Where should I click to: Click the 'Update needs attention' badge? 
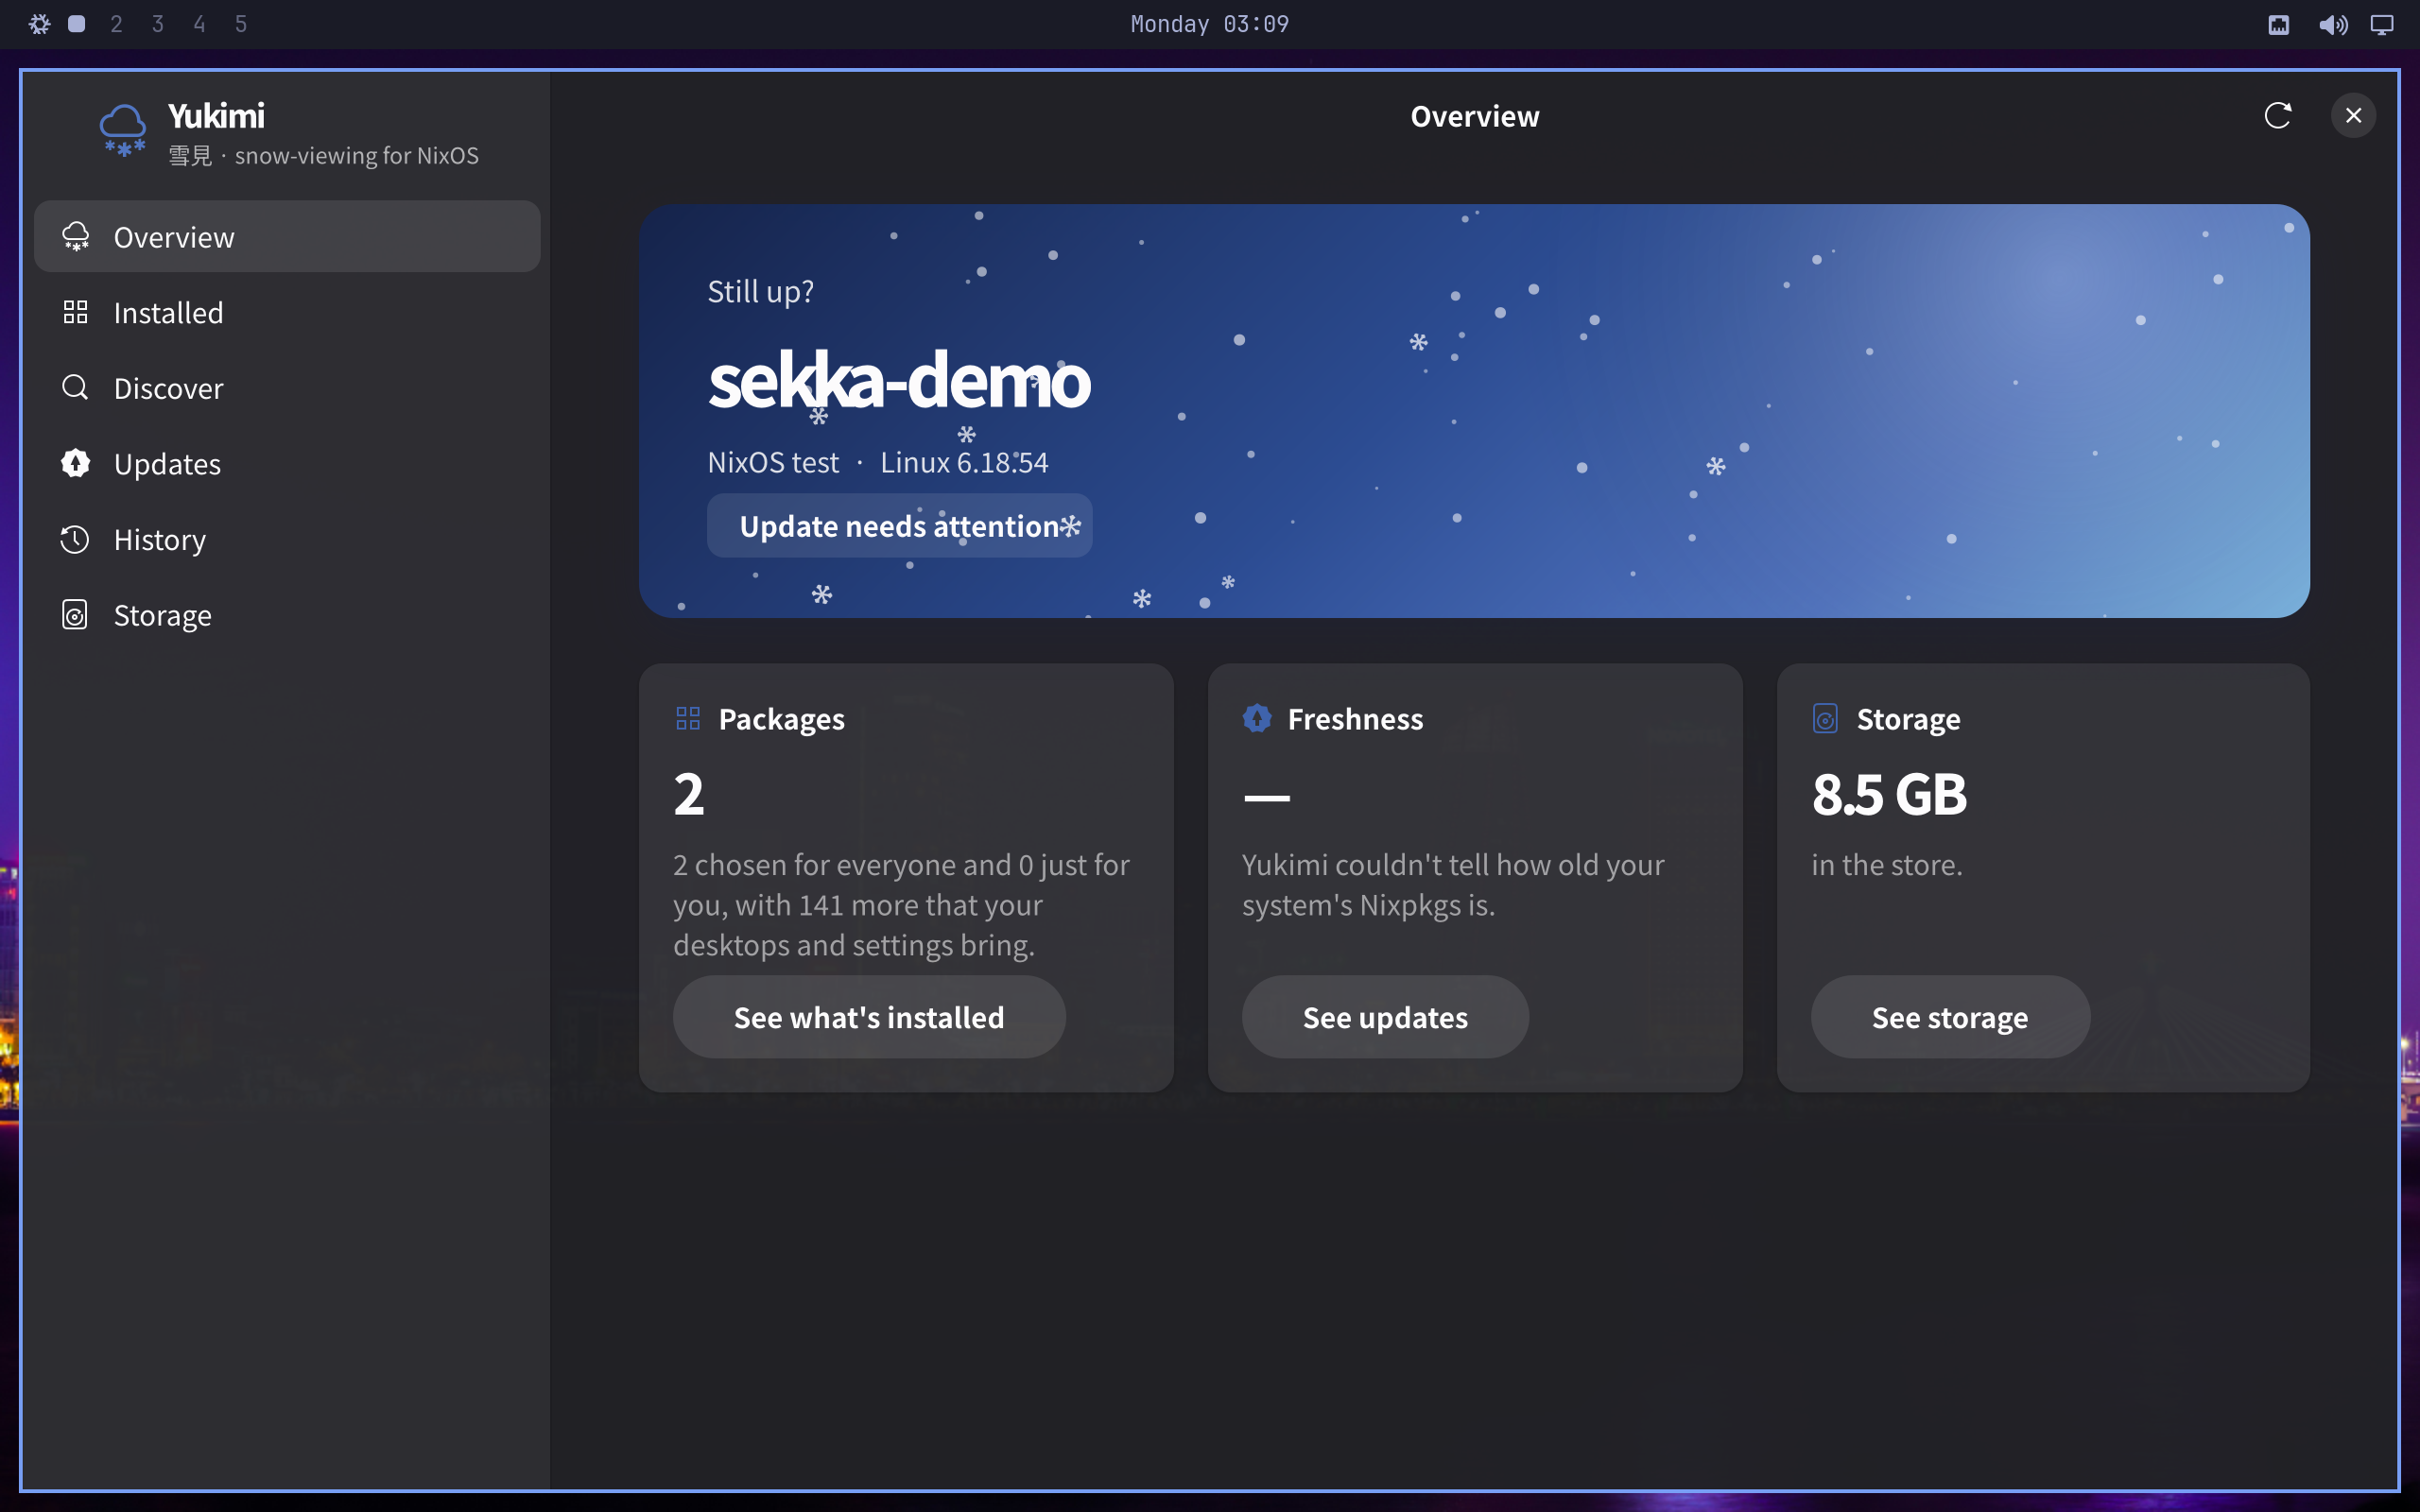pos(899,526)
